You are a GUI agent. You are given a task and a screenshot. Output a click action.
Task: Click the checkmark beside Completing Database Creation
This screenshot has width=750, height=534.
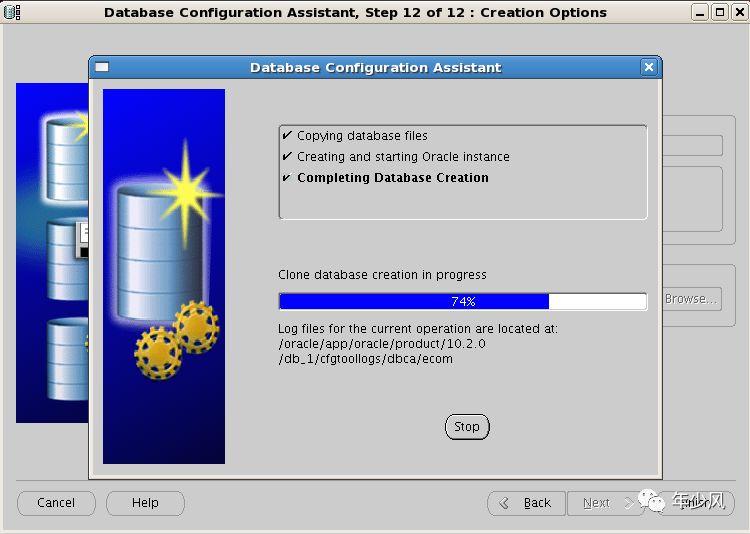(x=287, y=178)
